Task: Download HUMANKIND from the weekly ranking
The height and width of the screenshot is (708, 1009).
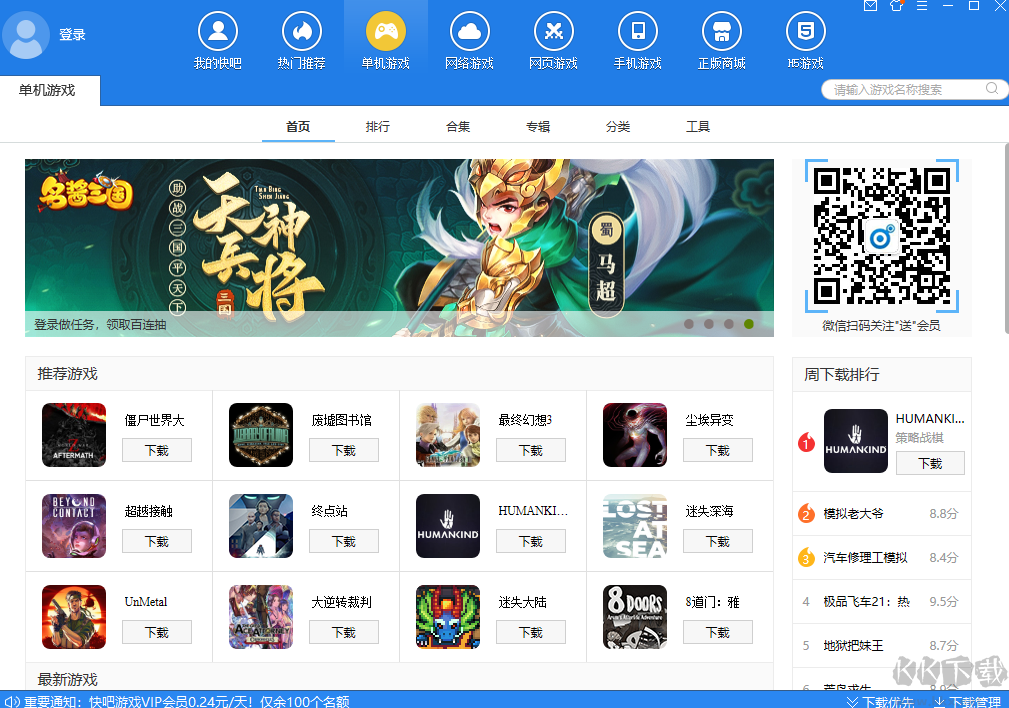Action: click(x=930, y=462)
